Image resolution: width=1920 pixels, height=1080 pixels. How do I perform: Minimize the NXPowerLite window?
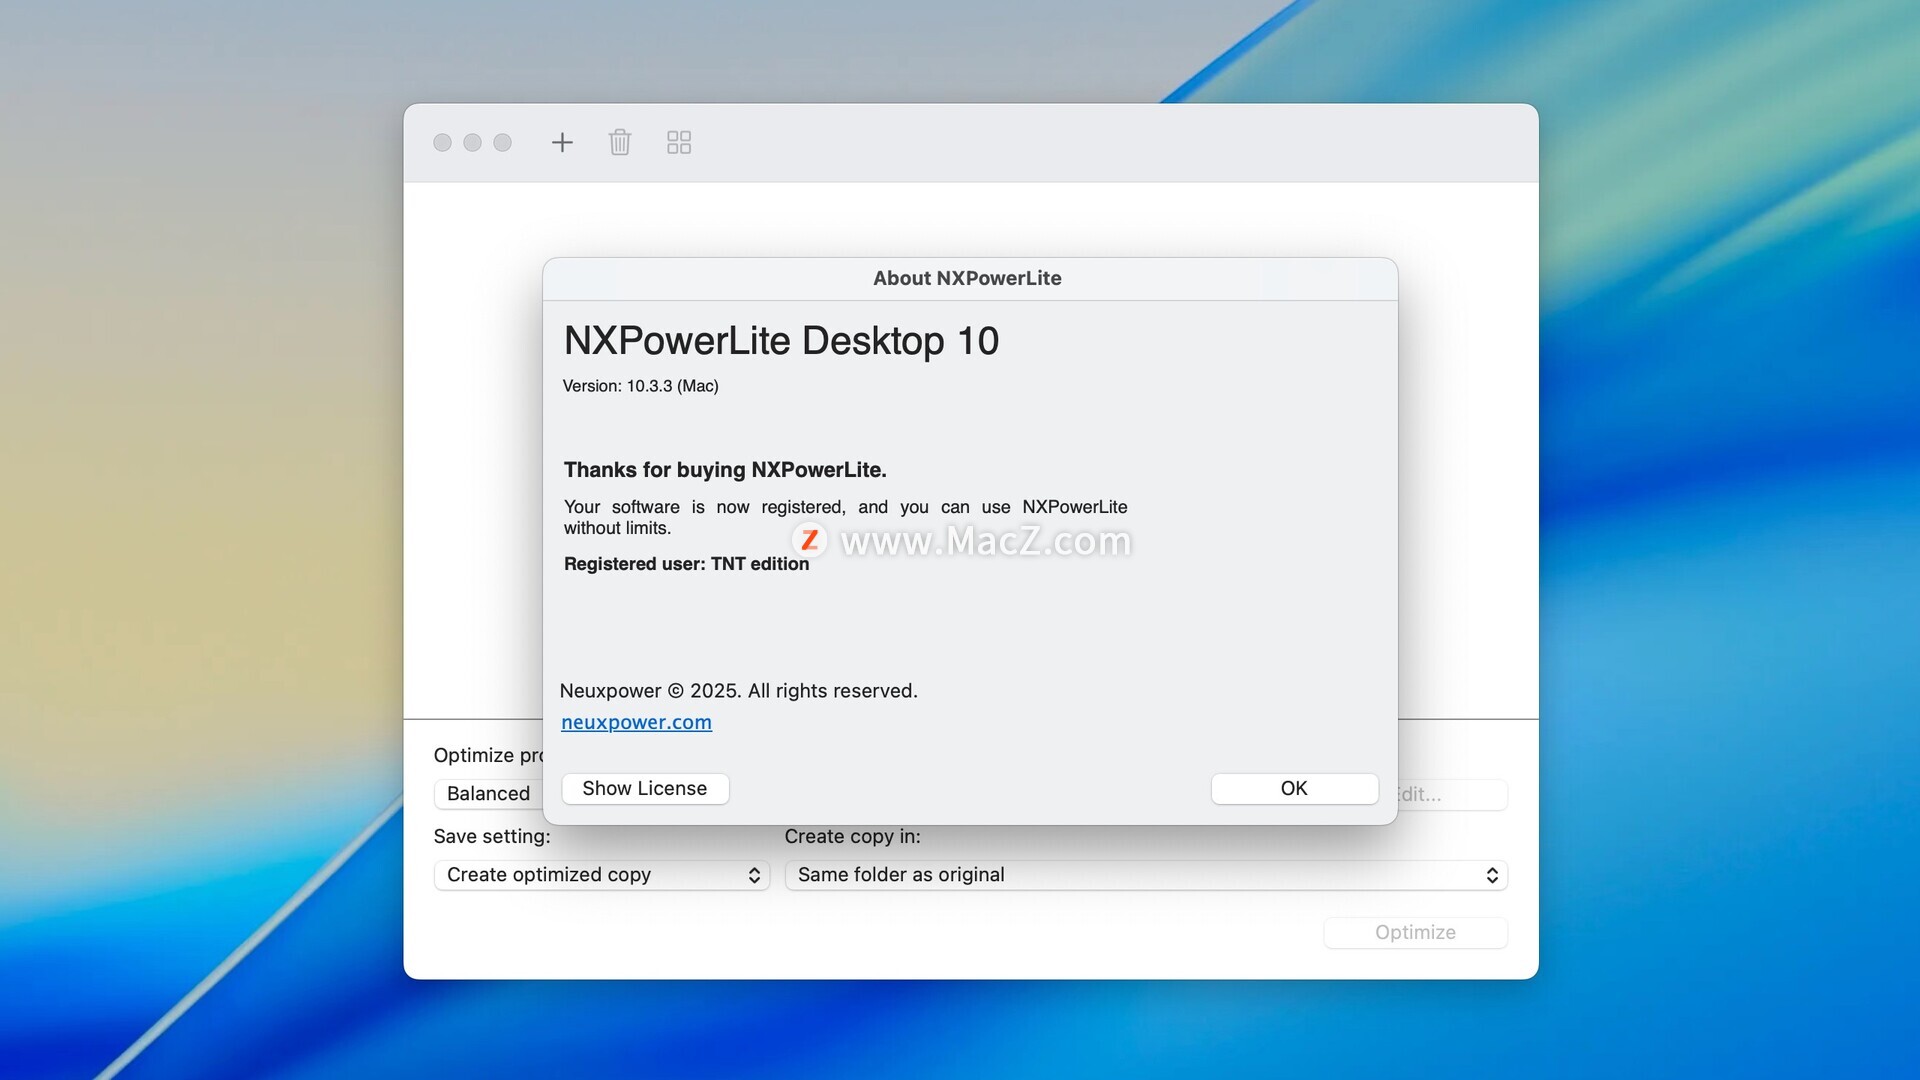[x=472, y=142]
